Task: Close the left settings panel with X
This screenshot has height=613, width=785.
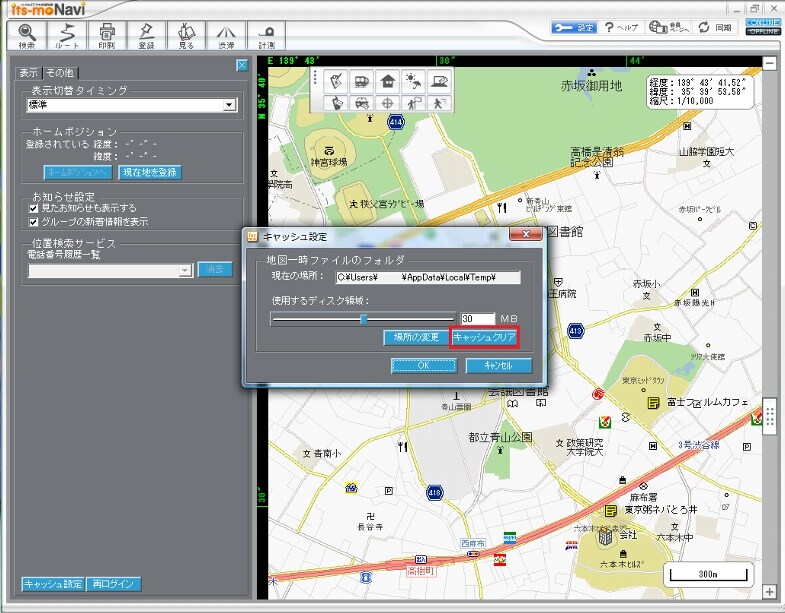Action: [242, 65]
